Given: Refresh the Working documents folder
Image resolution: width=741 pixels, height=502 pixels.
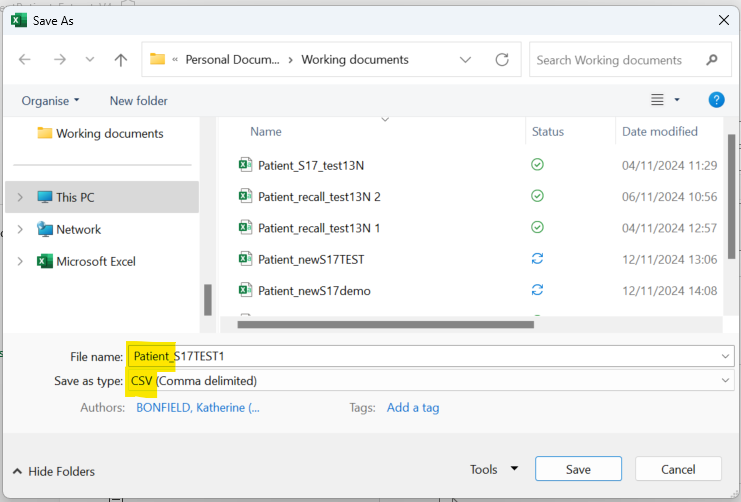Looking at the screenshot, I should (502, 60).
